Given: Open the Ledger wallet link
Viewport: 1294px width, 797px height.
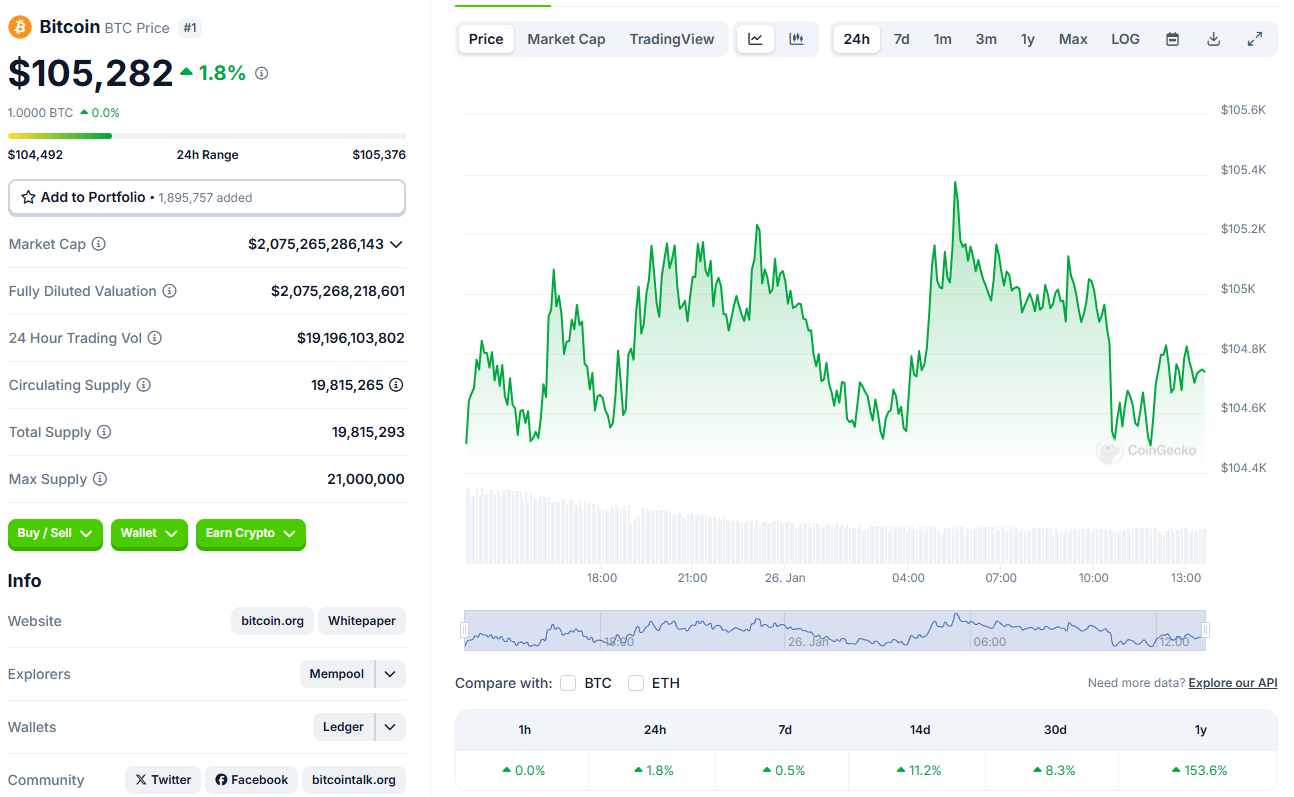Looking at the screenshot, I should [x=343, y=727].
